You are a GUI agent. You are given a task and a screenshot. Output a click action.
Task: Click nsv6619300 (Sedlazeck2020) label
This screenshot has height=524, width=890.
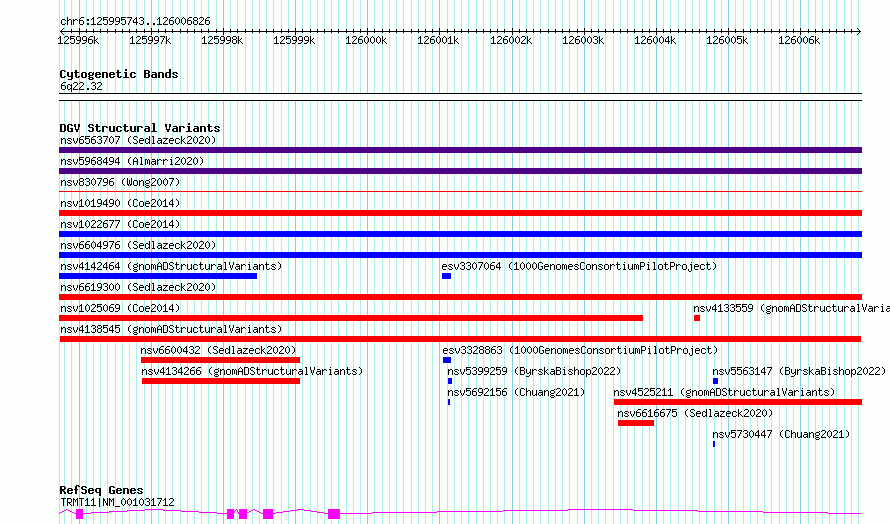(x=138, y=287)
